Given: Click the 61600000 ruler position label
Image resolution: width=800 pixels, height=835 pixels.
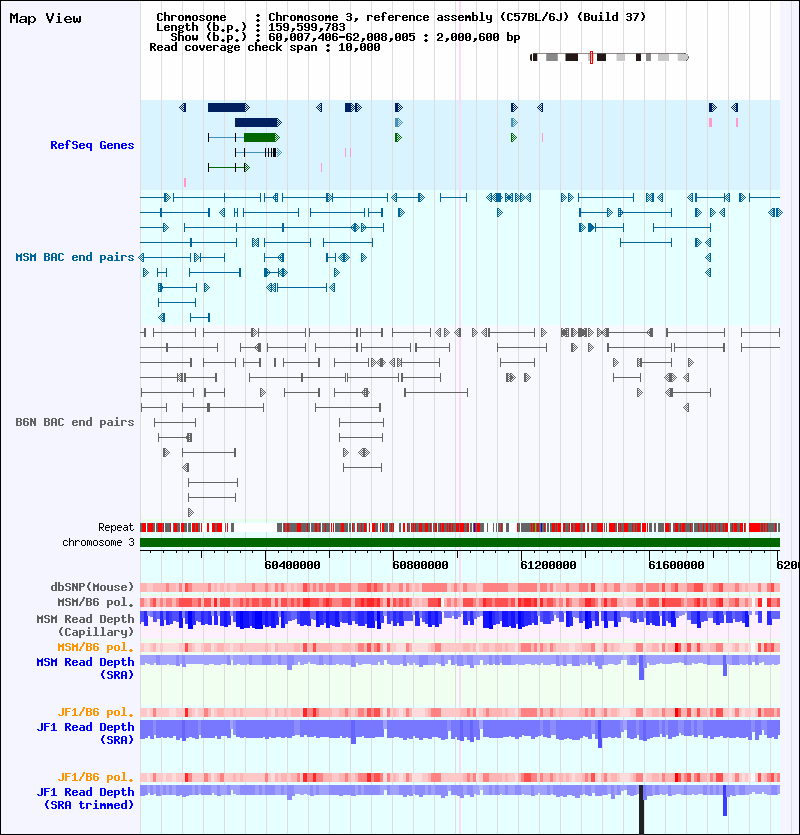Looking at the screenshot, I should [x=676, y=565].
